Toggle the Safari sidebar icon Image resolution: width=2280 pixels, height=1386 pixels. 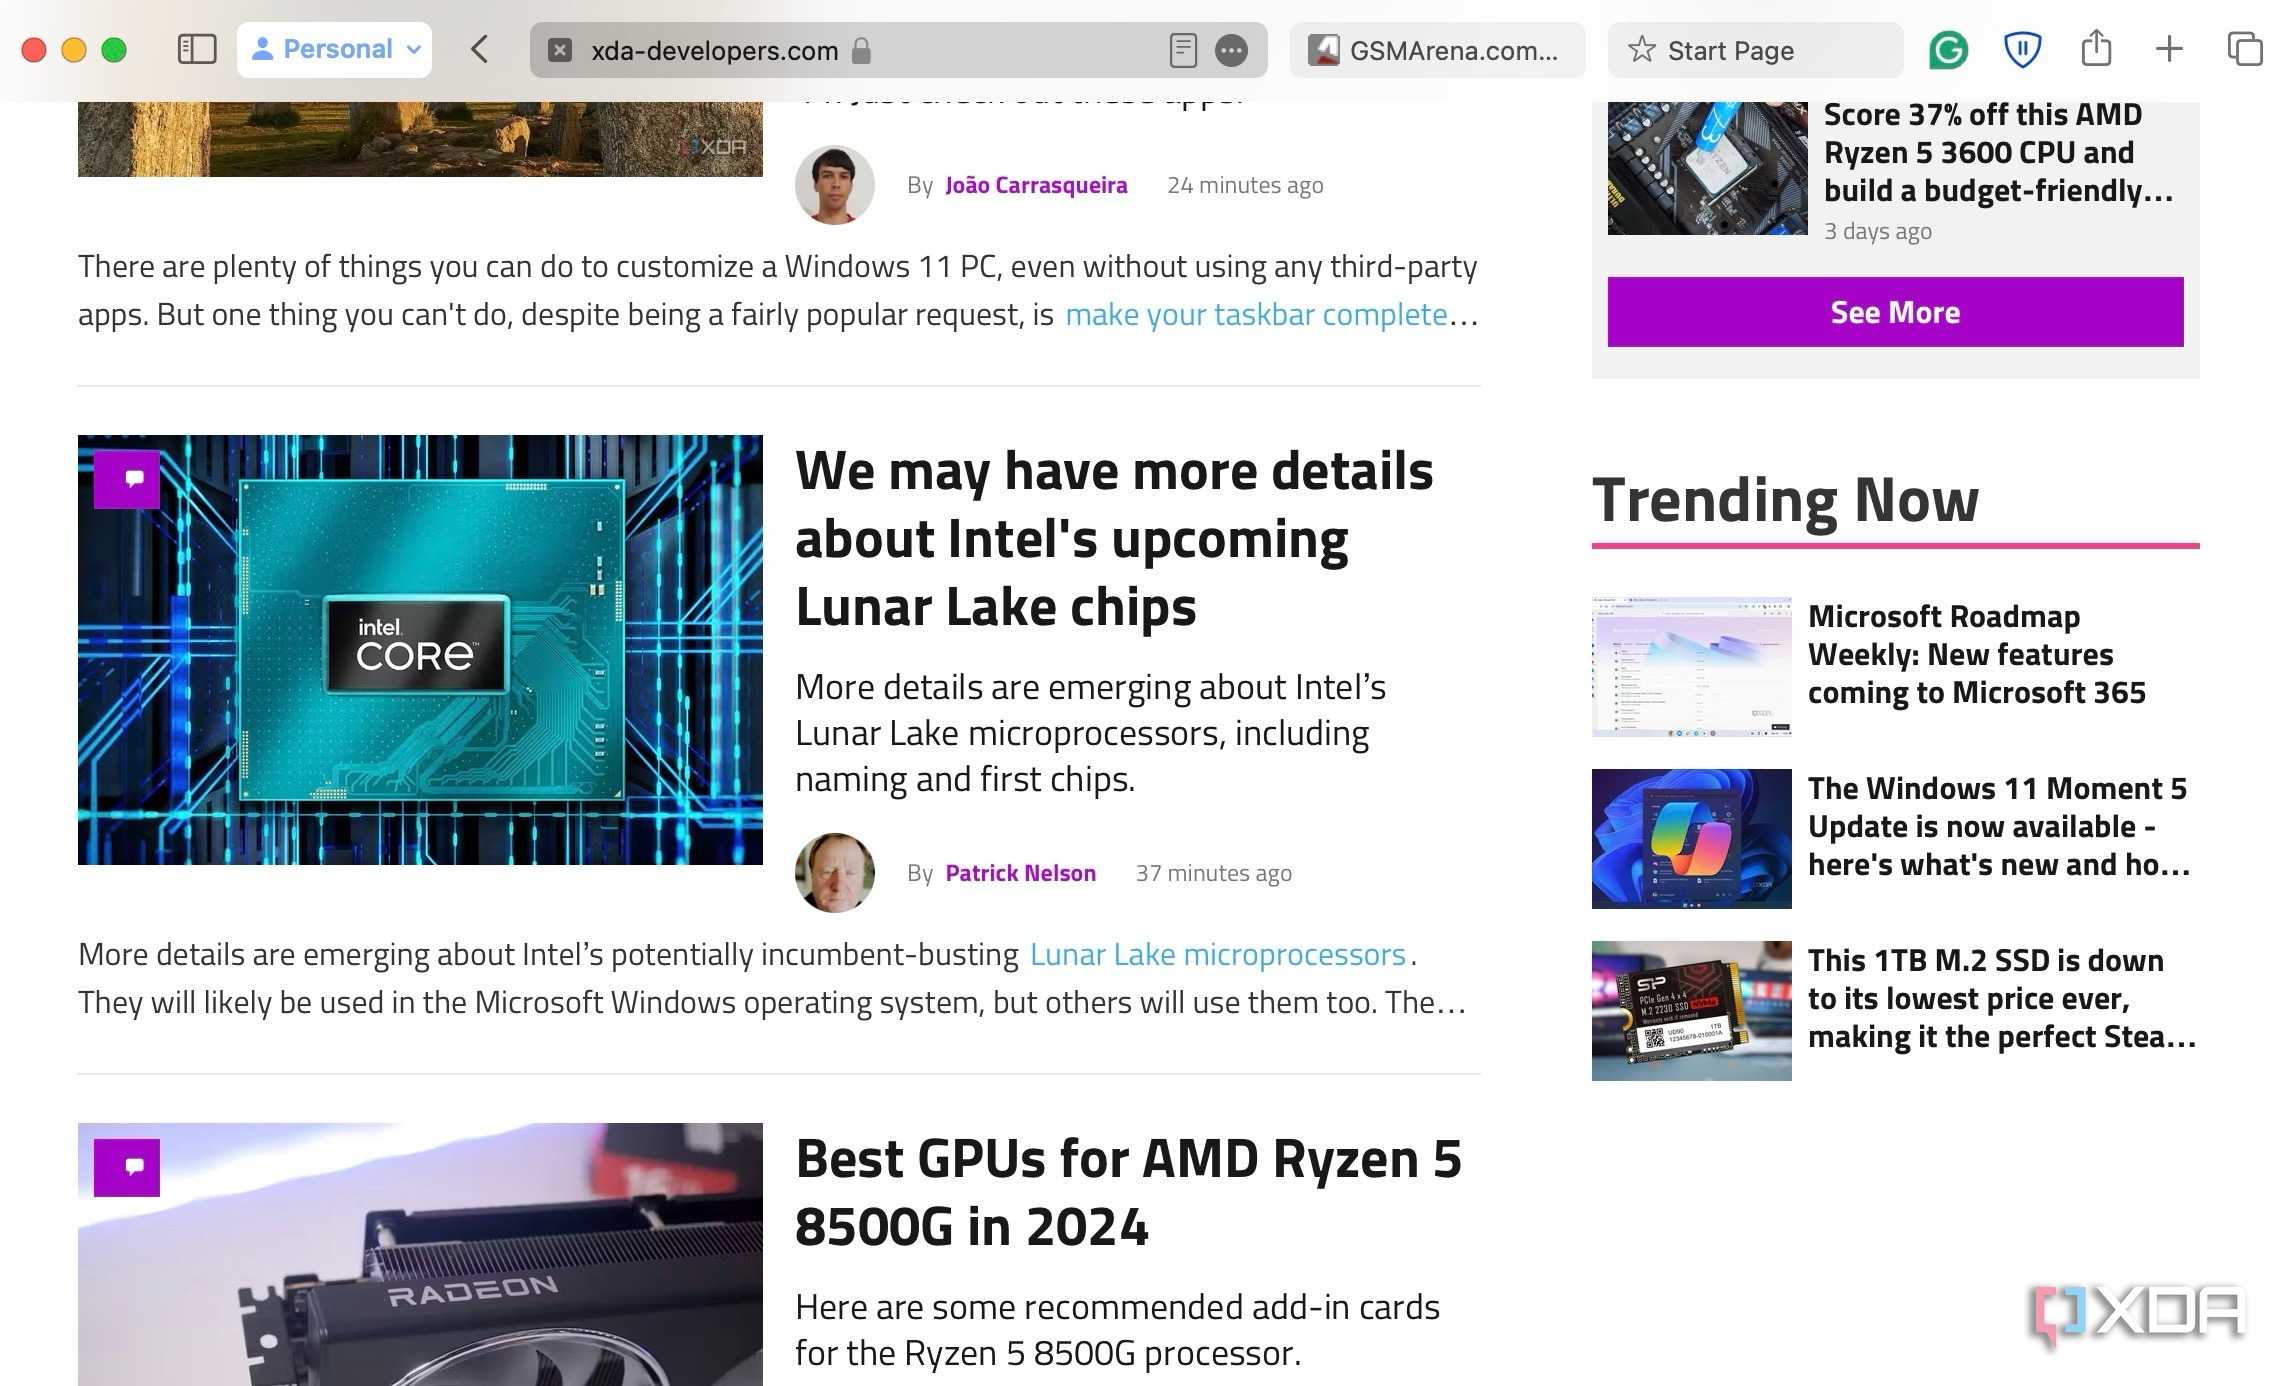[x=196, y=49]
